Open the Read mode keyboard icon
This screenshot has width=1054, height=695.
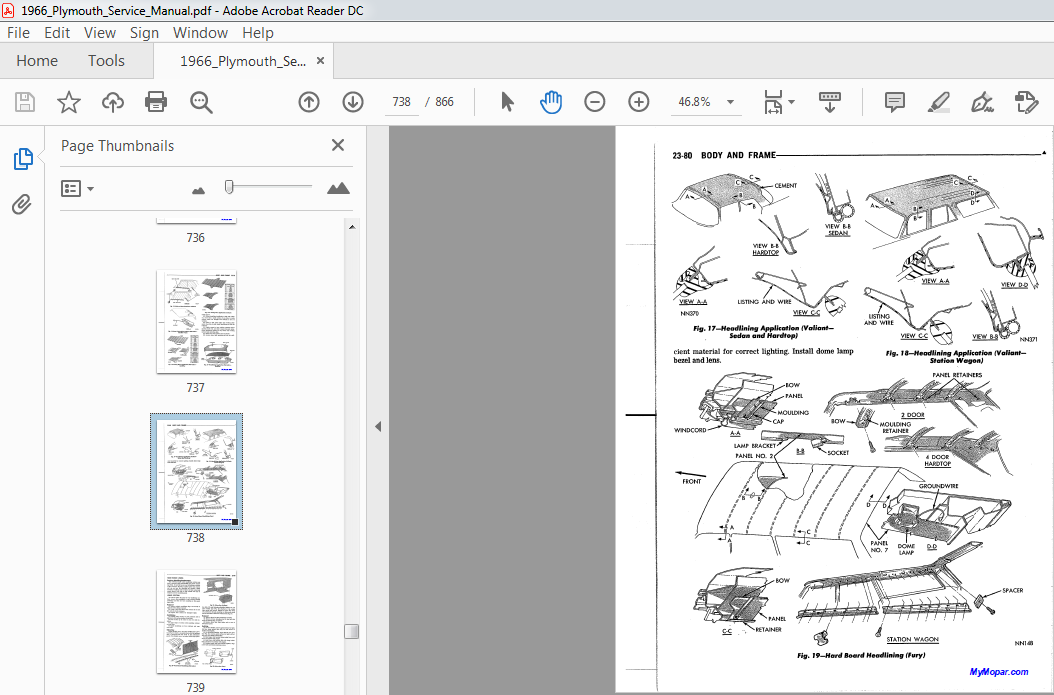[829, 102]
